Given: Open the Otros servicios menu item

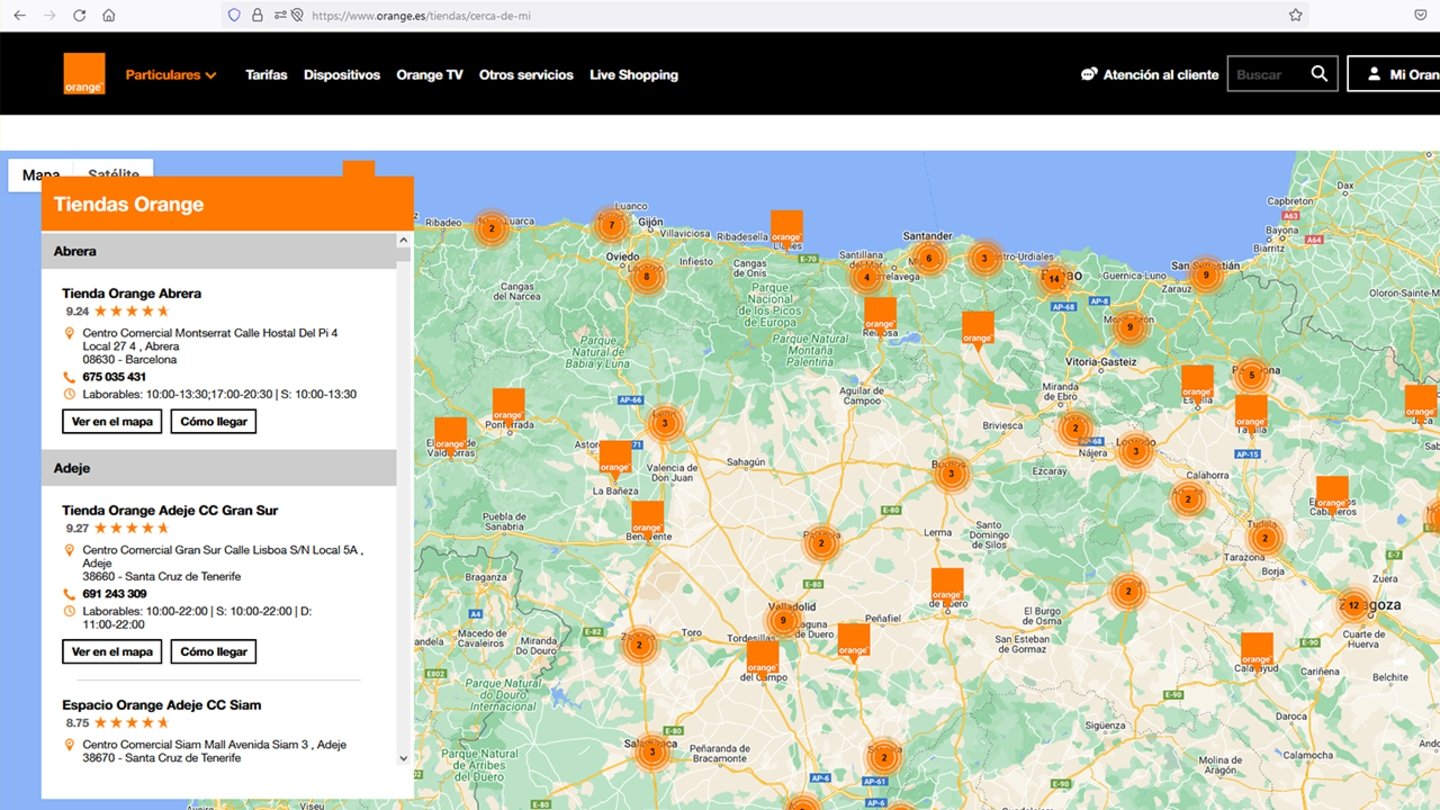Looking at the screenshot, I should [x=526, y=75].
